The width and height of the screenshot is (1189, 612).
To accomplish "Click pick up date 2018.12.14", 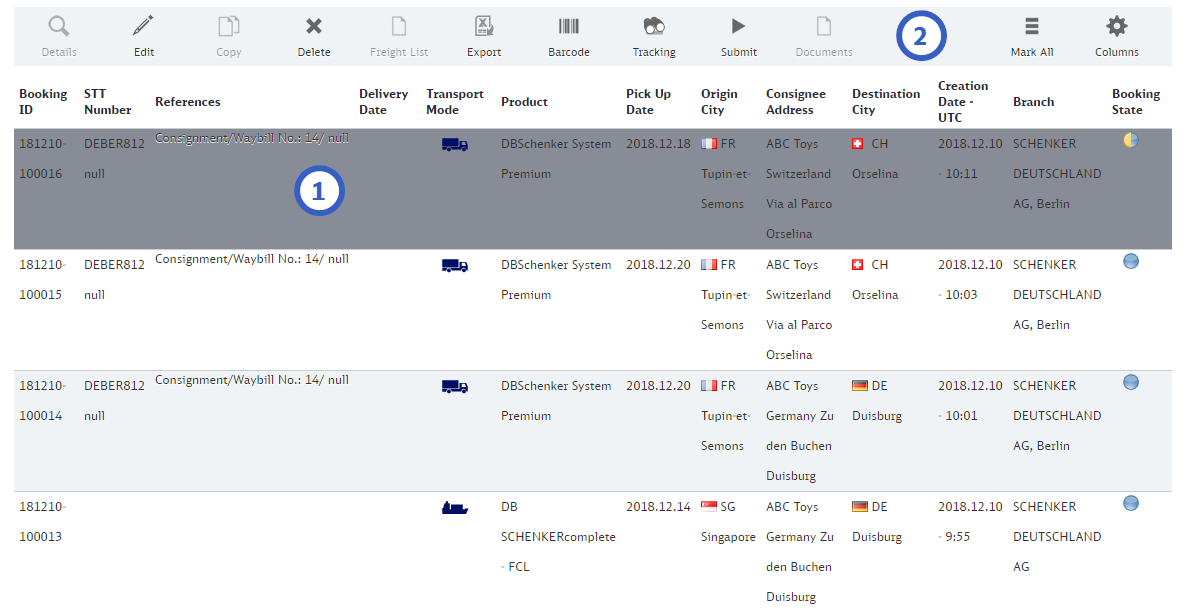I will (x=658, y=507).
